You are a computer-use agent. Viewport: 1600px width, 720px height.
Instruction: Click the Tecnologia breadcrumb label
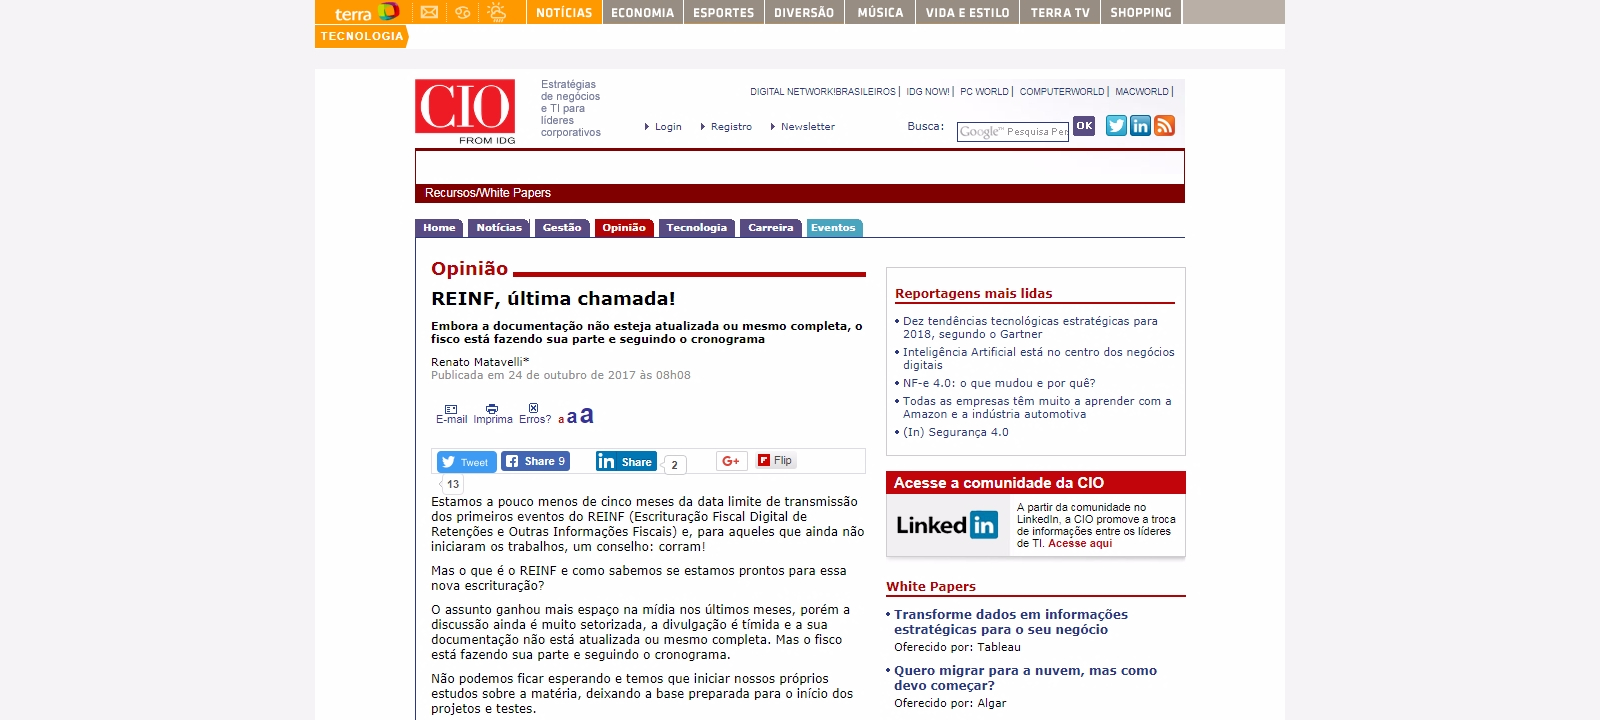[362, 36]
